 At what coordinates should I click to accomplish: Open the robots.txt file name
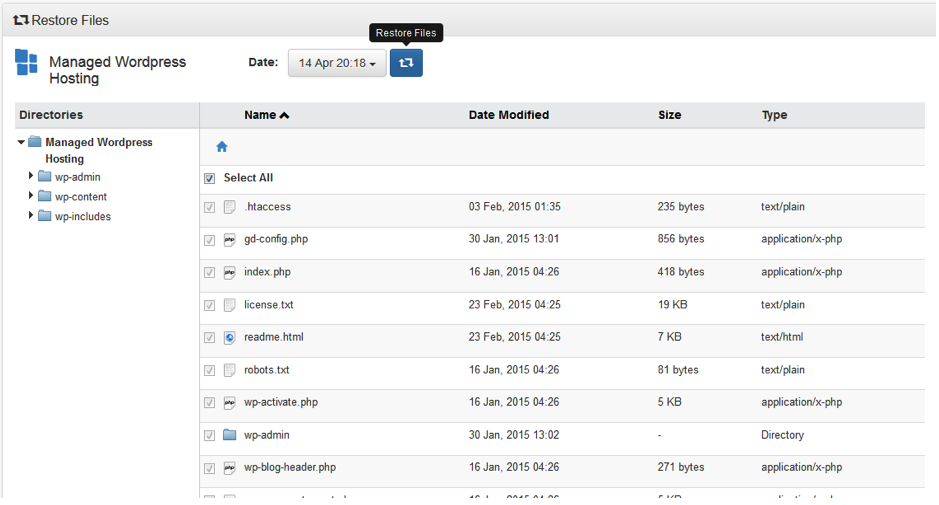pos(267,370)
